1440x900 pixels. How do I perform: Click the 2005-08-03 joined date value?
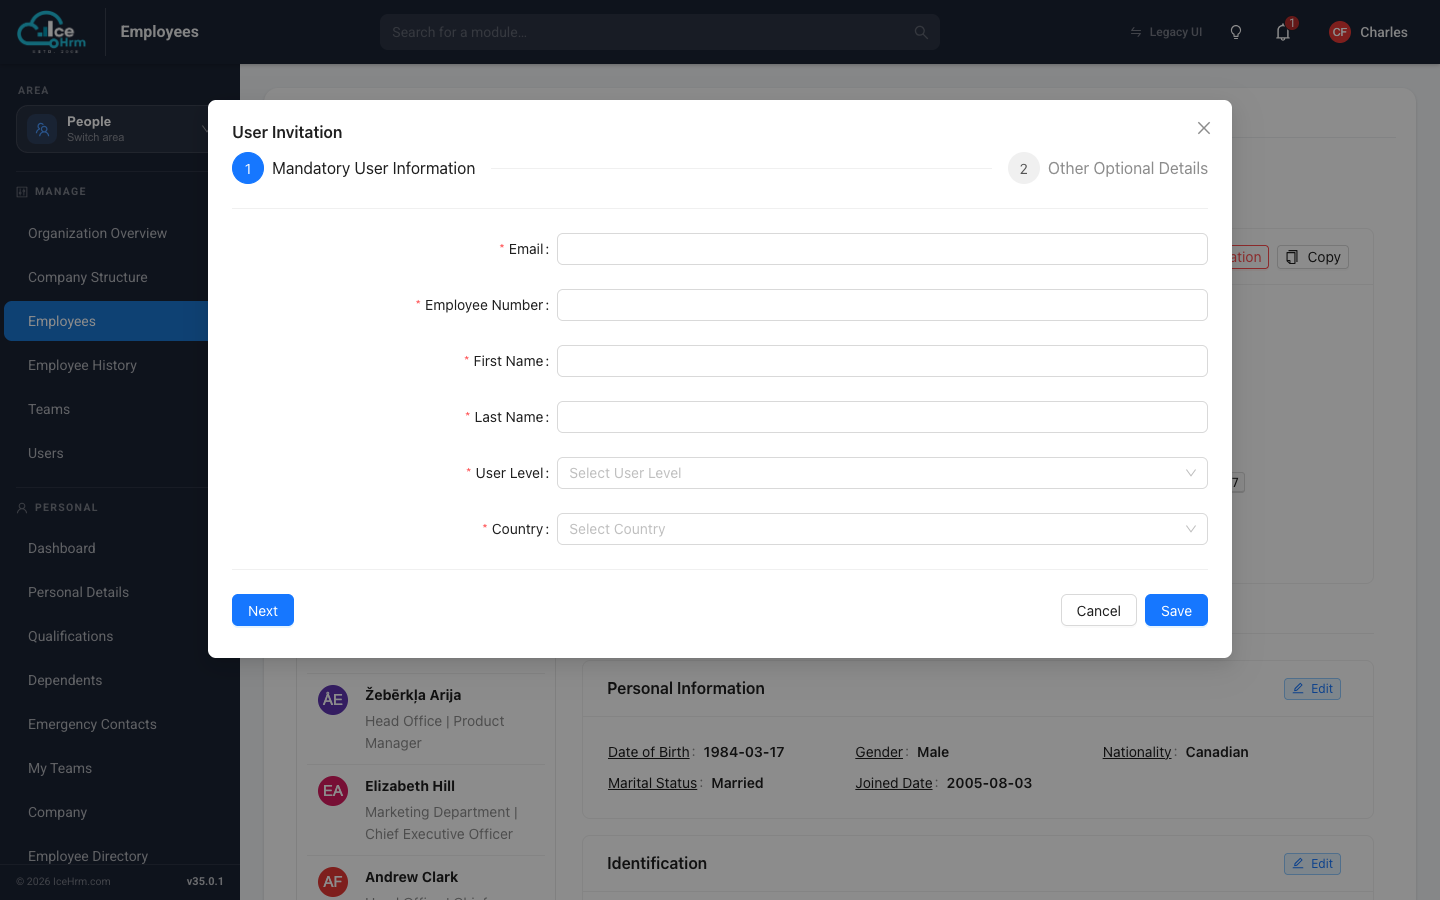(989, 783)
